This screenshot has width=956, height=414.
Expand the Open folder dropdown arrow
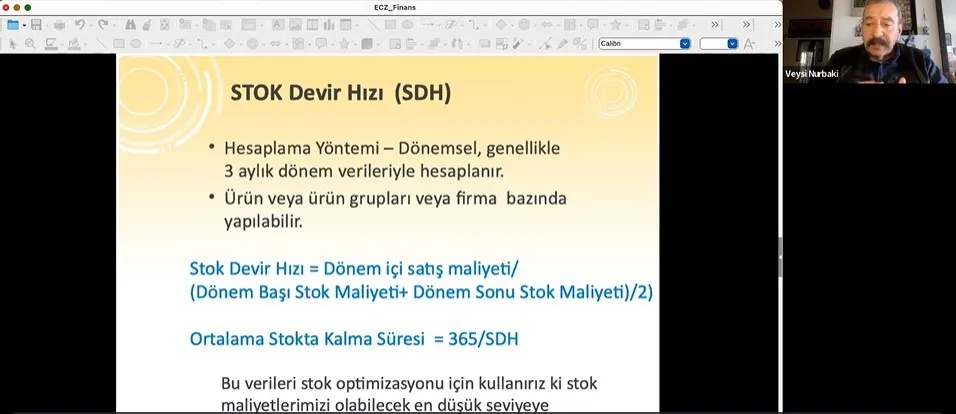23,24
